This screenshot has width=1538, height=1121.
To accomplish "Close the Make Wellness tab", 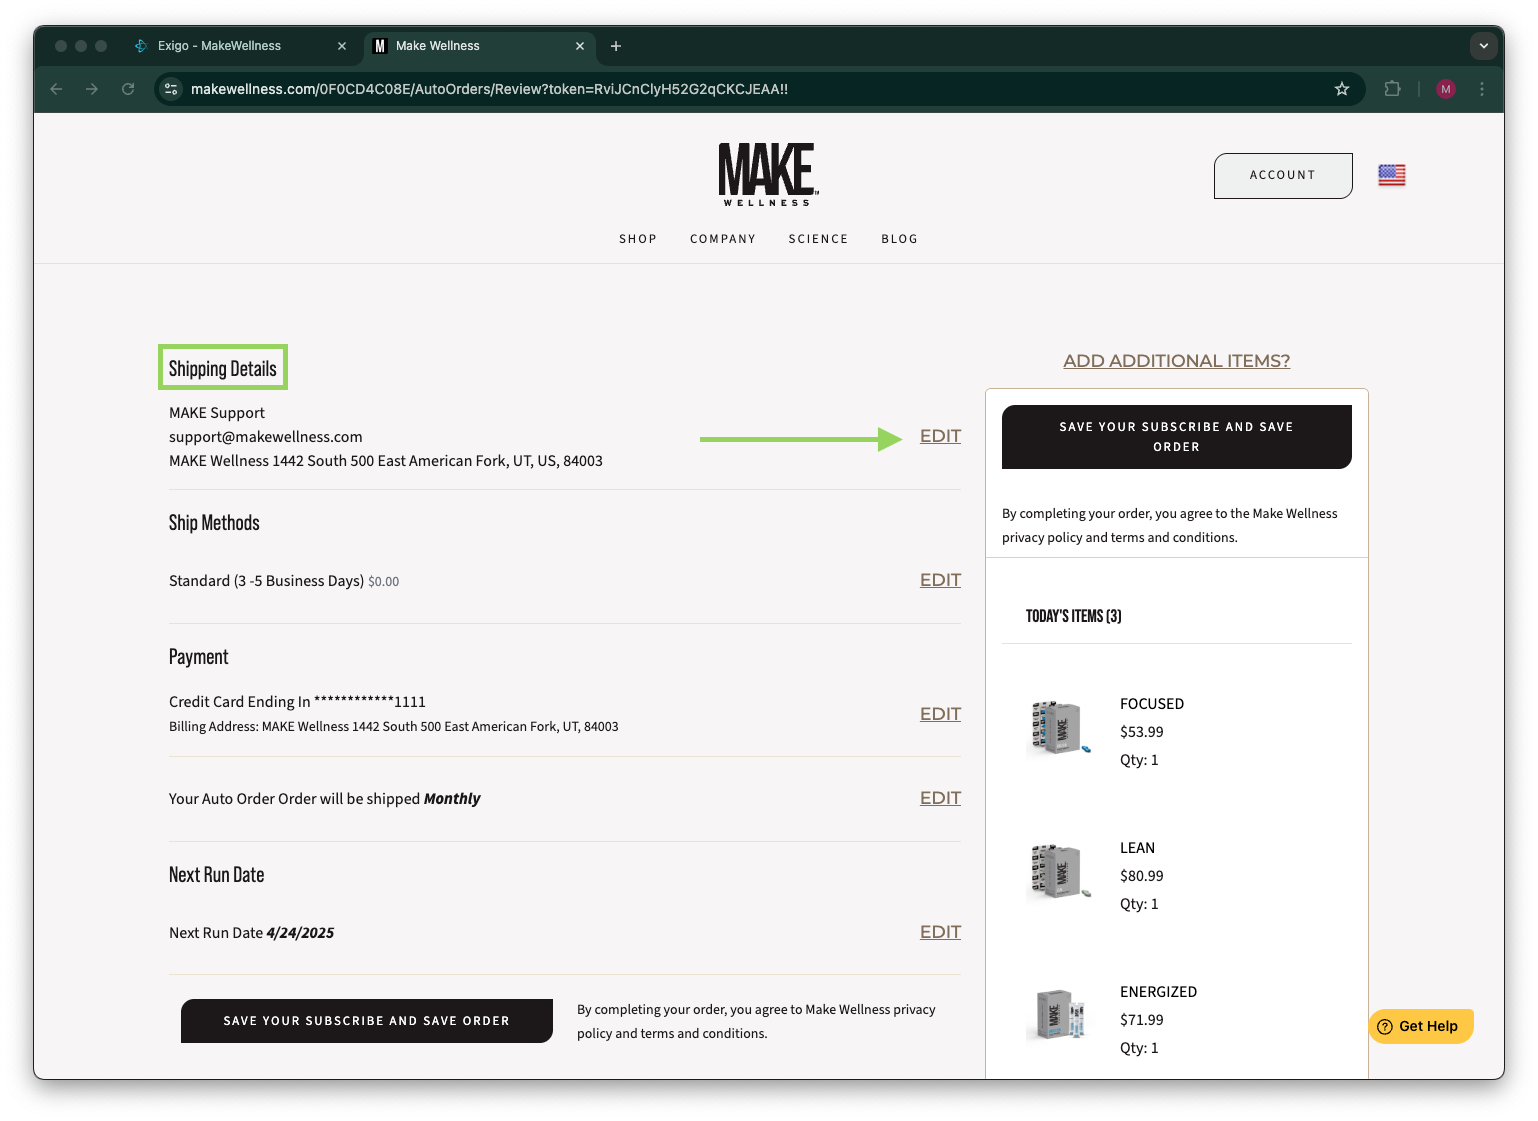I will [580, 46].
